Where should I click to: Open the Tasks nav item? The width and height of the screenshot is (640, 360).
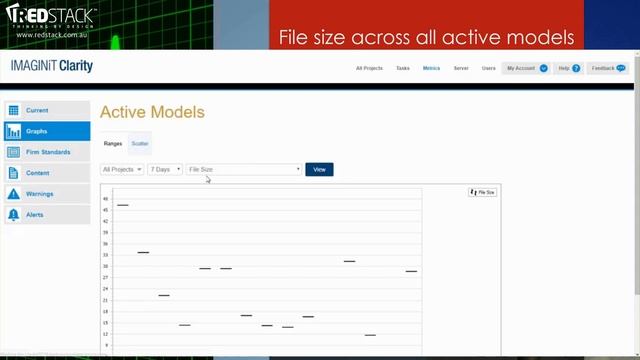coord(403,68)
